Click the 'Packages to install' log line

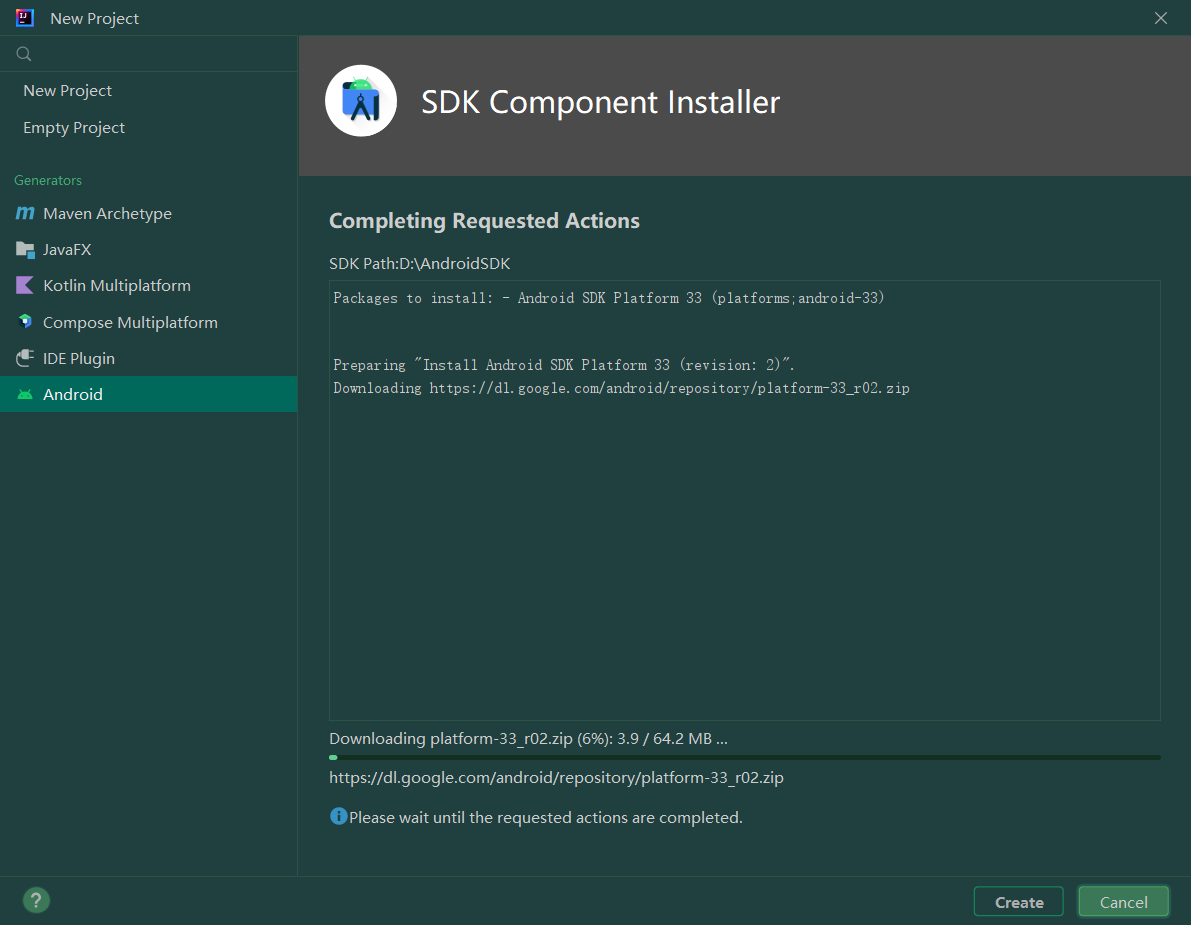pos(608,298)
